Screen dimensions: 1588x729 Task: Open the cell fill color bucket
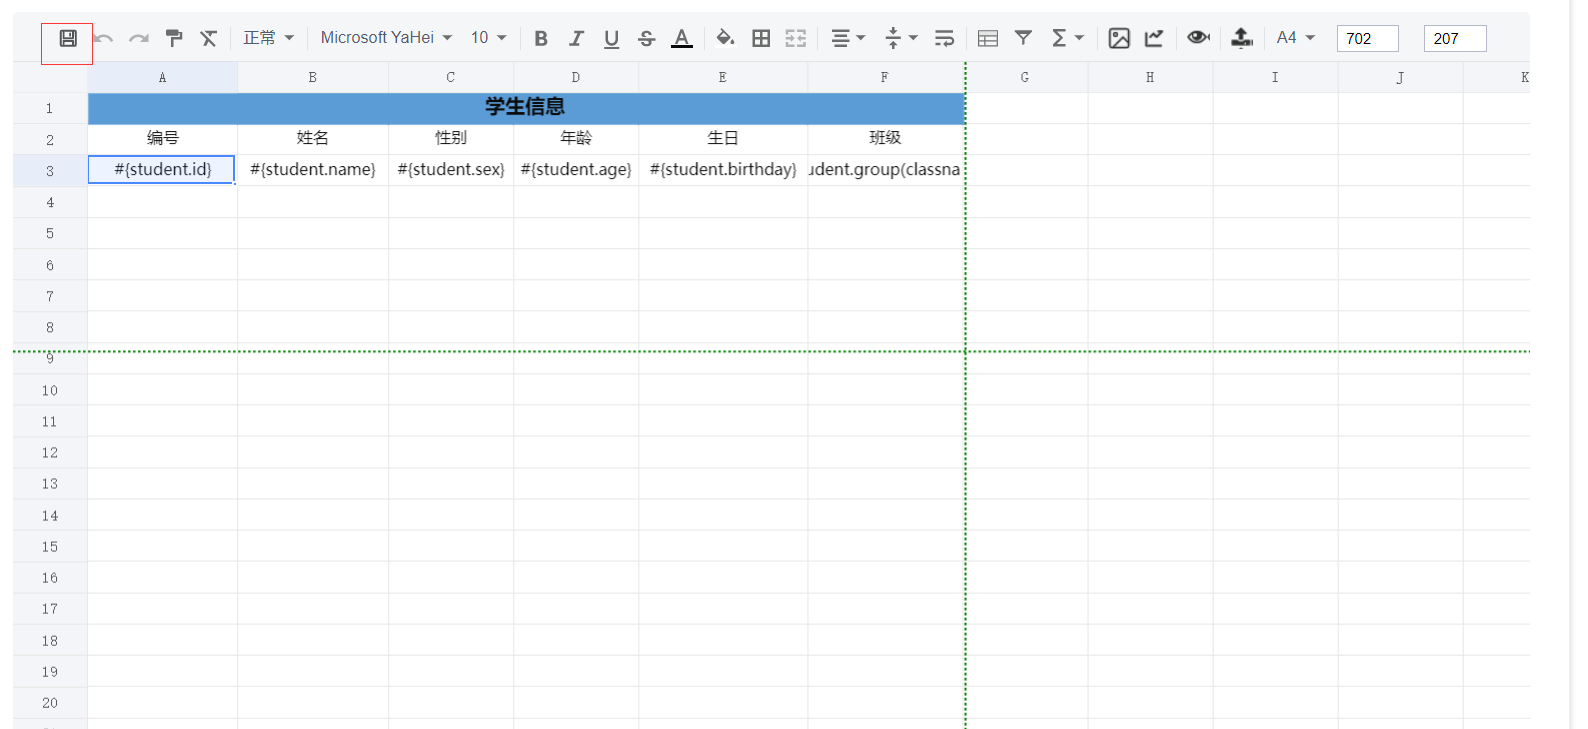tap(726, 38)
